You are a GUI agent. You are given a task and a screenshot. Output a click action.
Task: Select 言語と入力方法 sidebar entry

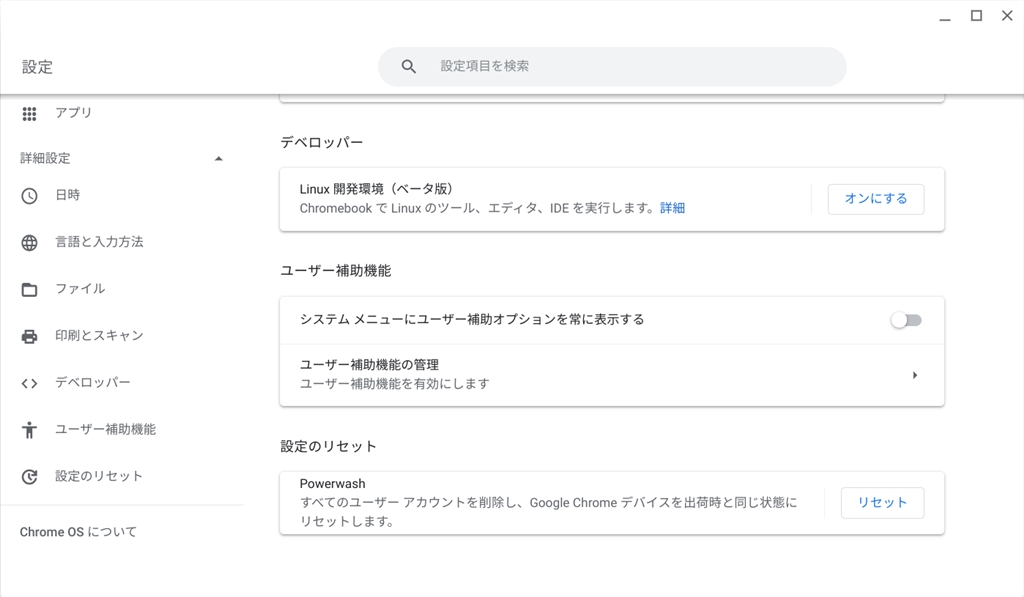pyautogui.click(x=99, y=242)
